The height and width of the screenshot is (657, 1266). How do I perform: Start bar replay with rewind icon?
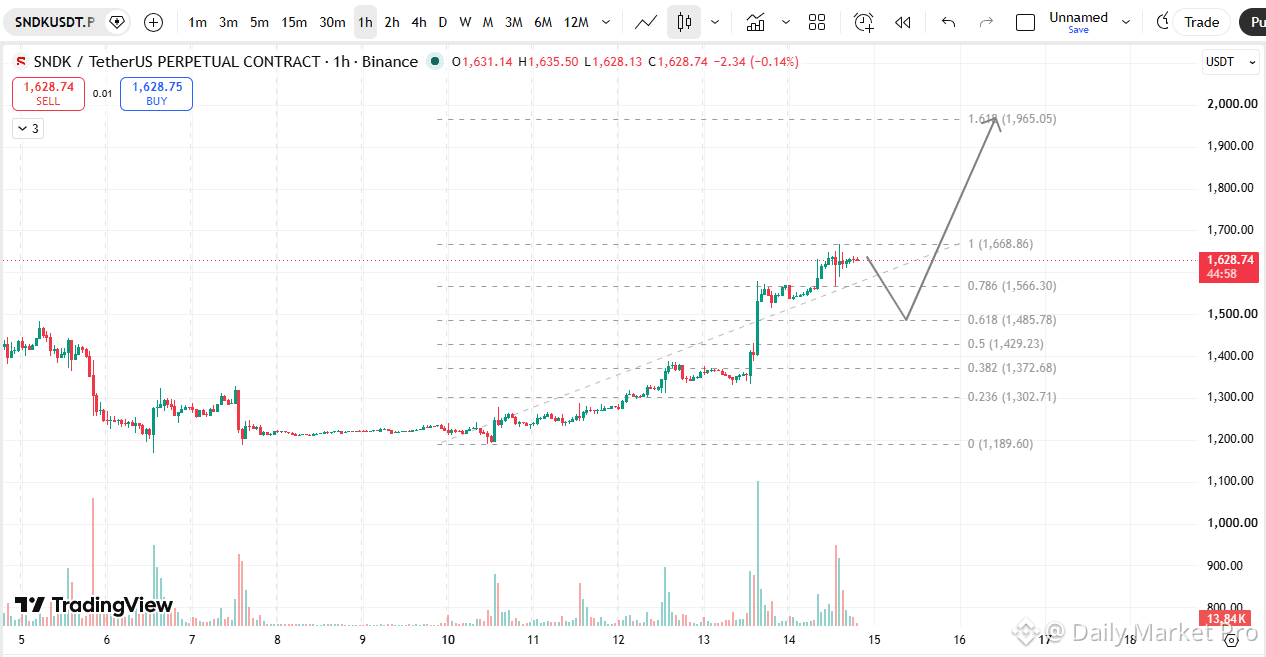902,22
